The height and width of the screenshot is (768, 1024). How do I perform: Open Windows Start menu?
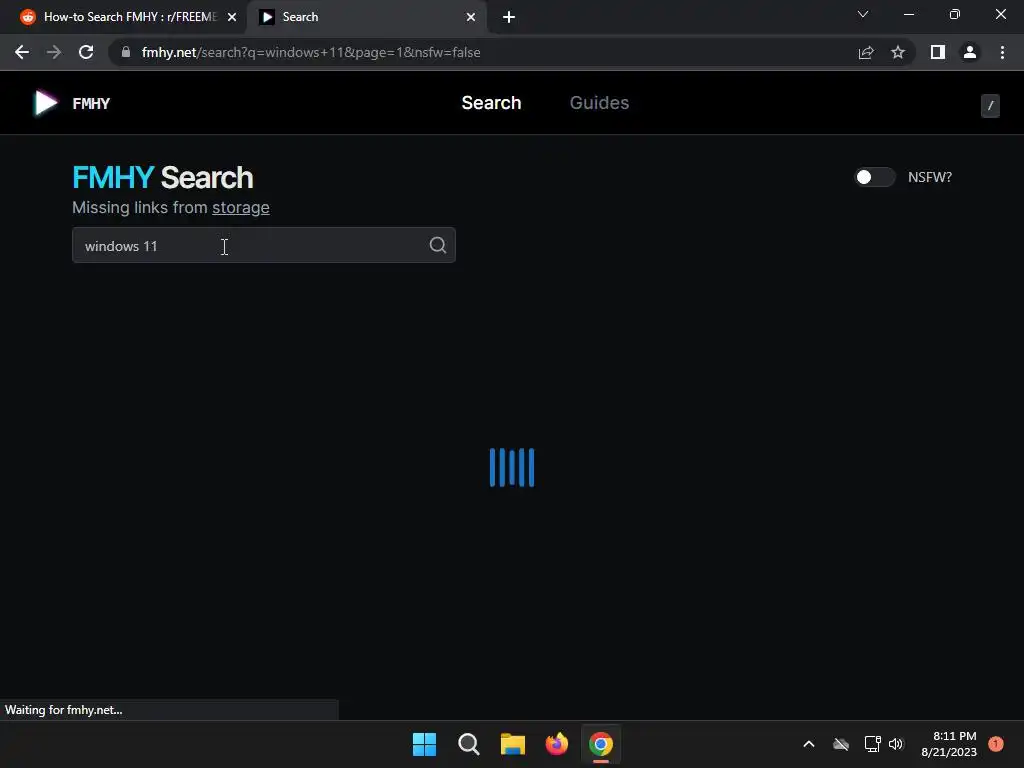[424, 744]
